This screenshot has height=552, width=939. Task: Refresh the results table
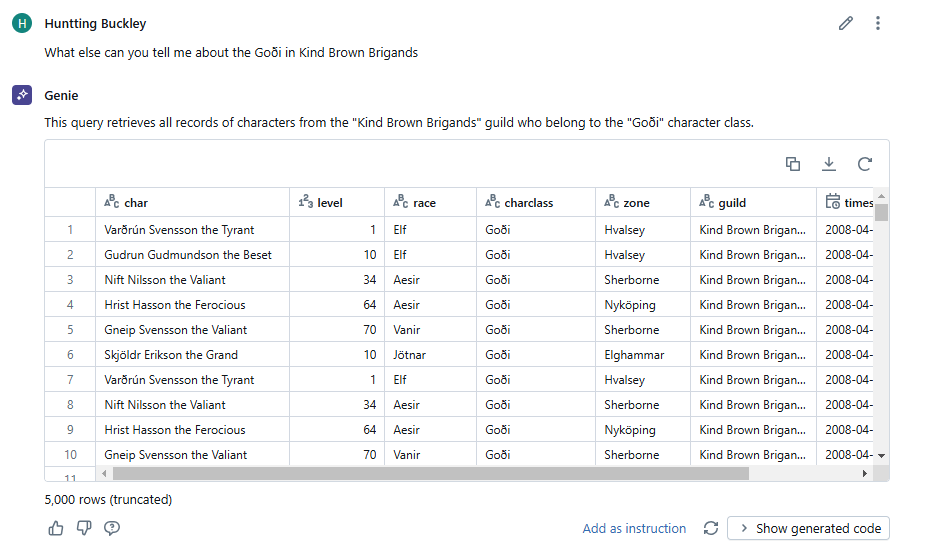865,164
